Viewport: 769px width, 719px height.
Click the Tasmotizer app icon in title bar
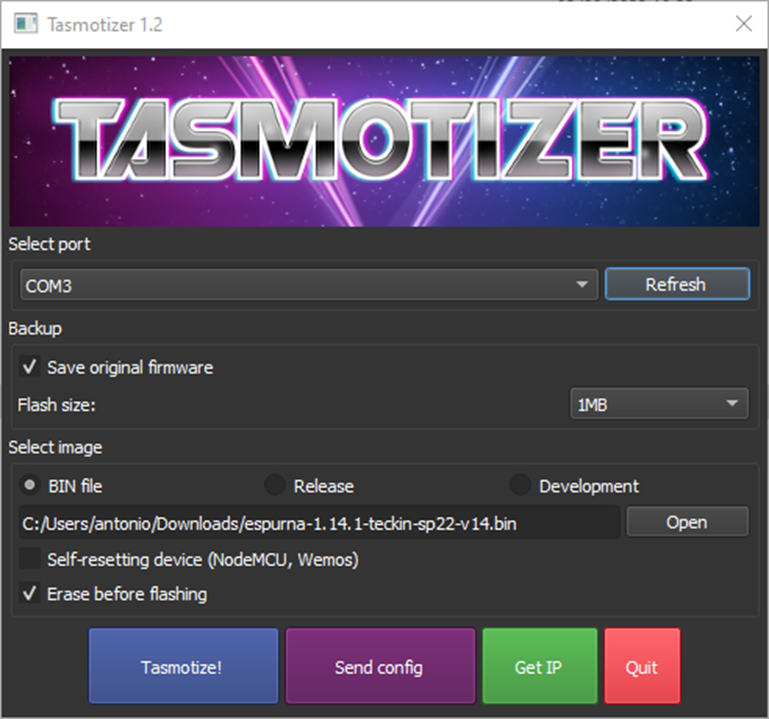click(x=24, y=24)
